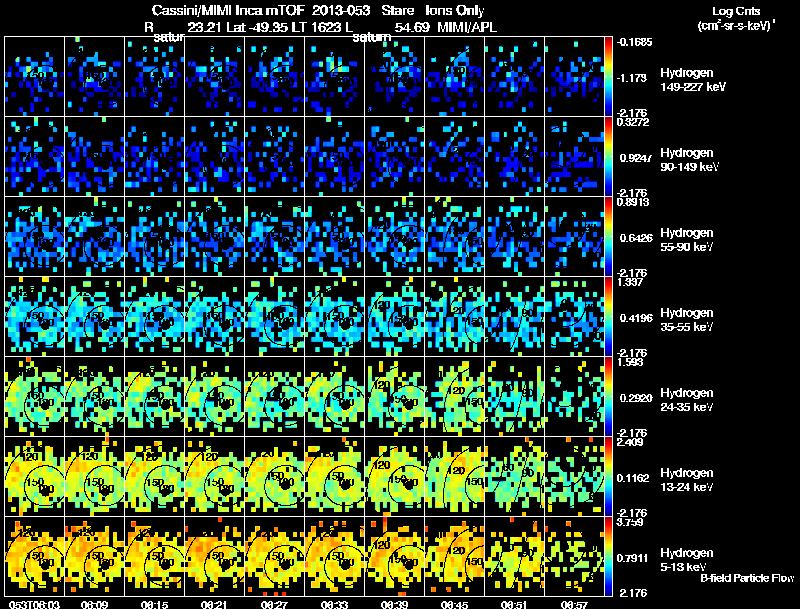Open the 149-227 keV panel at 06:33
The image size is (800, 609).
[334, 77]
